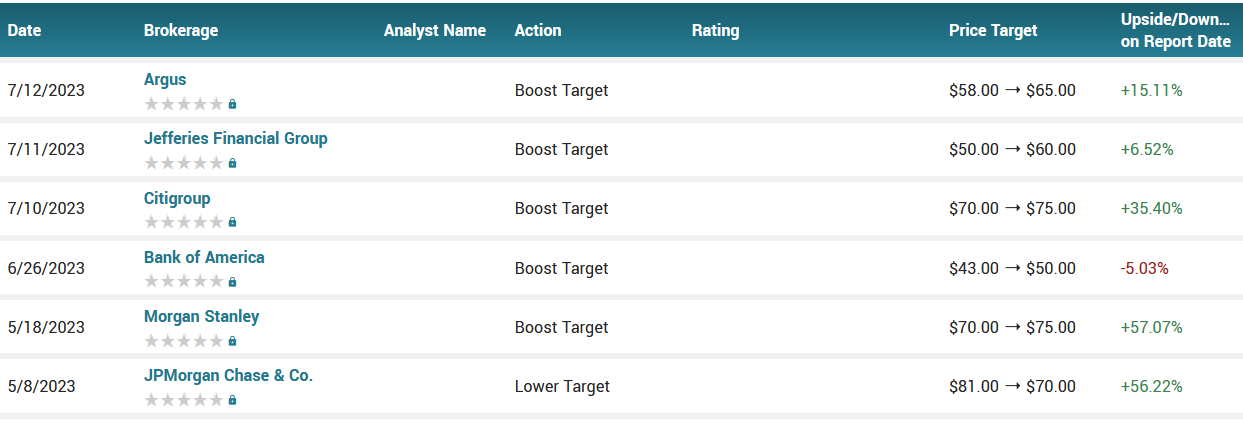This screenshot has width=1243, height=424.
Task: Open the Morgan Stanley brokerage link
Action: 201,317
